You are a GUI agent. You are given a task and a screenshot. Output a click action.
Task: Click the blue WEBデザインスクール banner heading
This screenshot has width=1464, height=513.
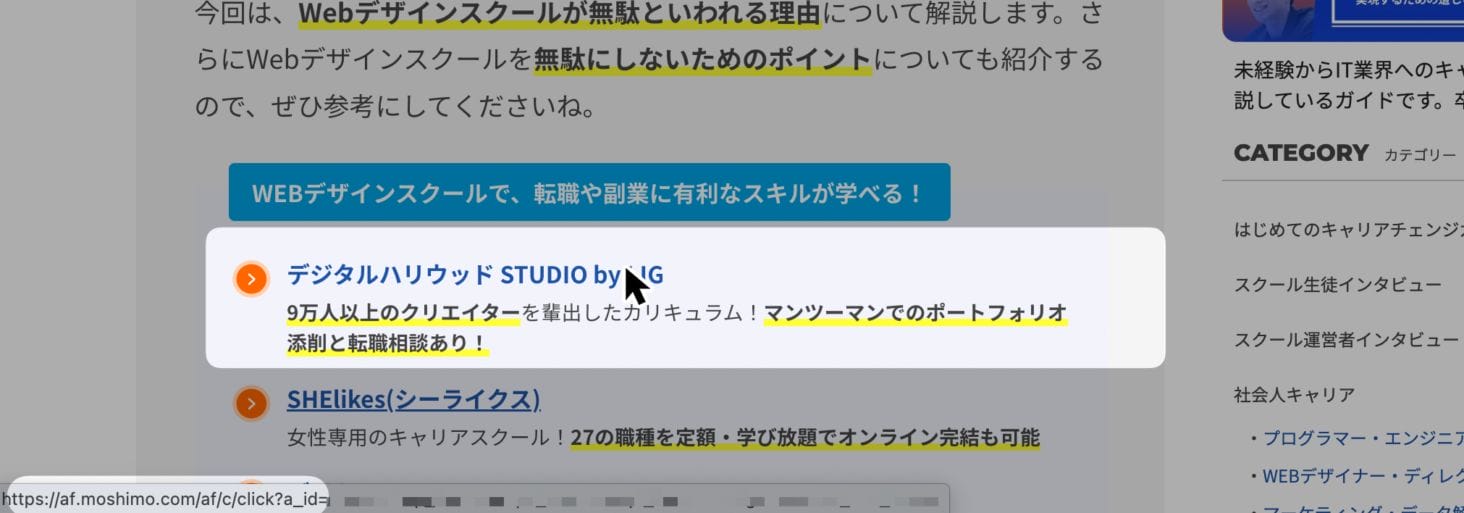tap(588, 193)
